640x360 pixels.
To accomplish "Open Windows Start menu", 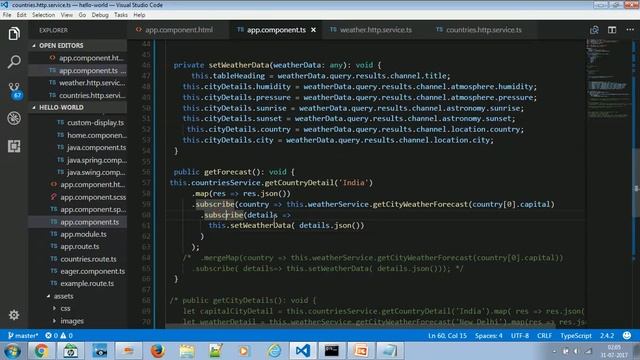I will (x=12, y=351).
